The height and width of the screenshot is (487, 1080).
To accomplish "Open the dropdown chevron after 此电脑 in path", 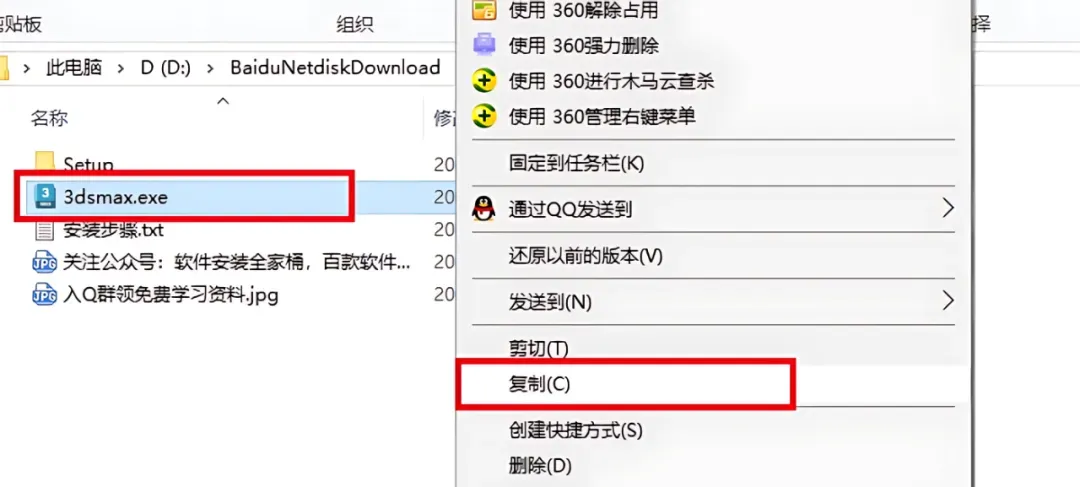I will click(121, 68).
